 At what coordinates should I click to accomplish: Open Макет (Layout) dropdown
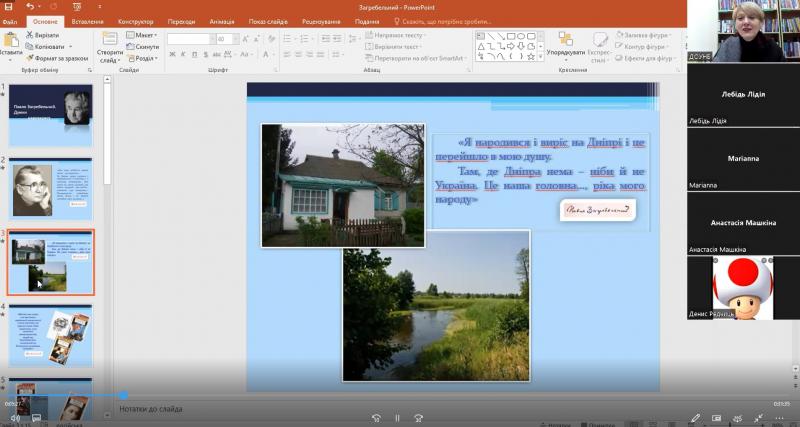tap(142, 35)
